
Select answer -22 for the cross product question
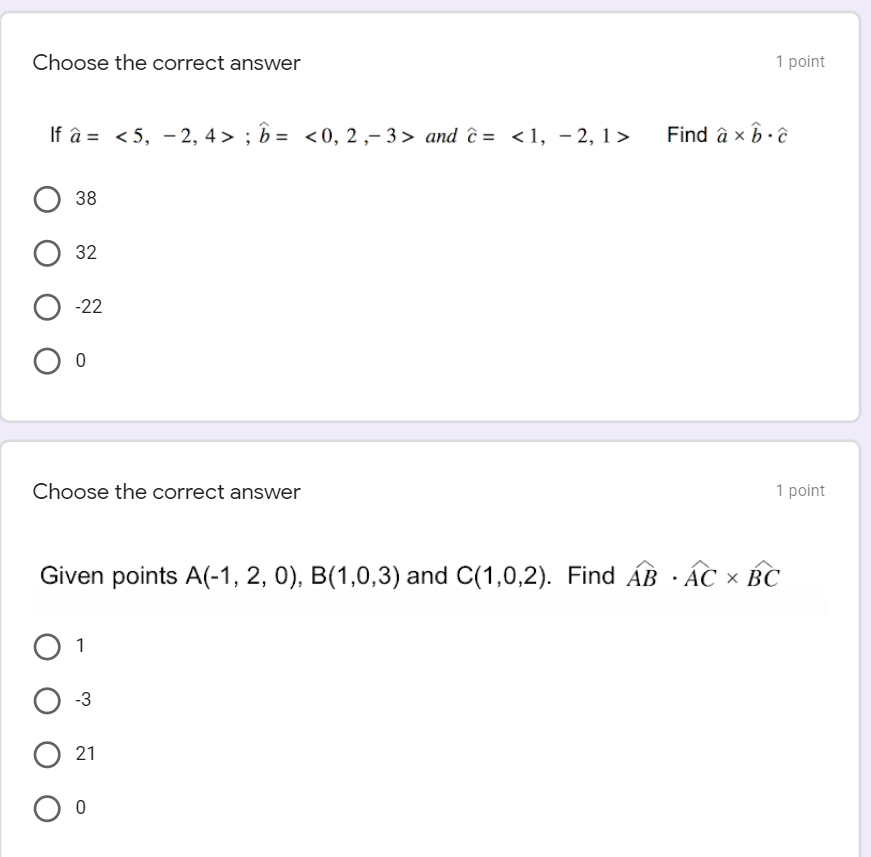pos(46,307)
